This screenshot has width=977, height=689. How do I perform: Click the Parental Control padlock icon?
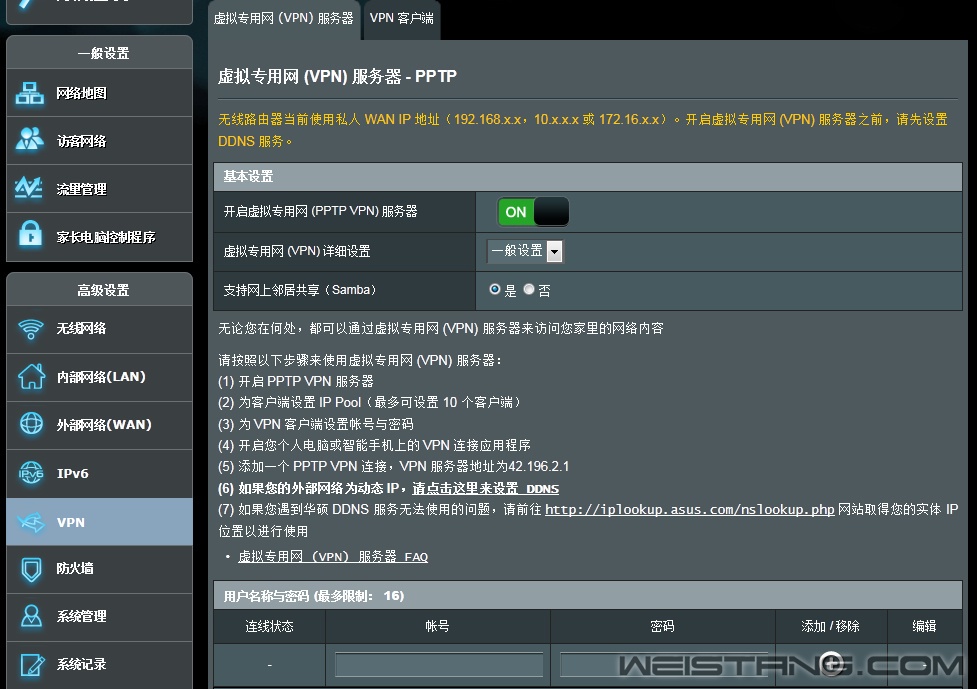tap(30, 234)
